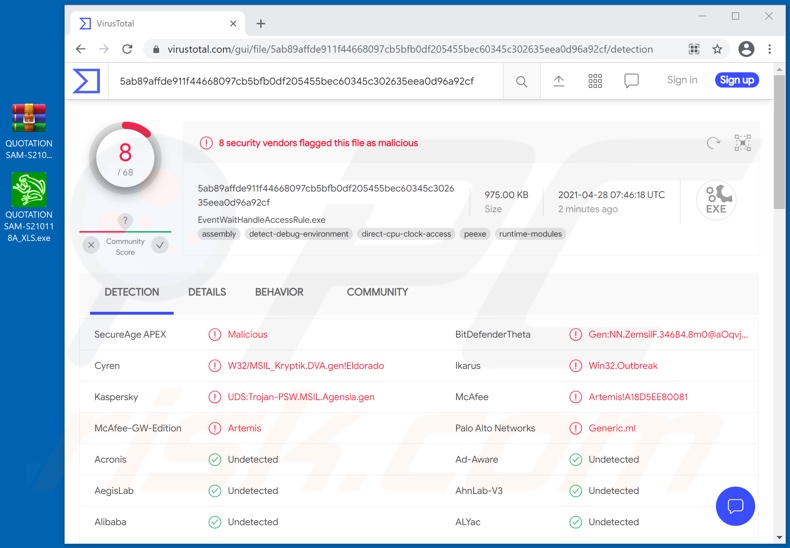The height and width of the screenshot is (548, 790).
Task: Open Chrome three-dot menu
Action: [769, 49]
